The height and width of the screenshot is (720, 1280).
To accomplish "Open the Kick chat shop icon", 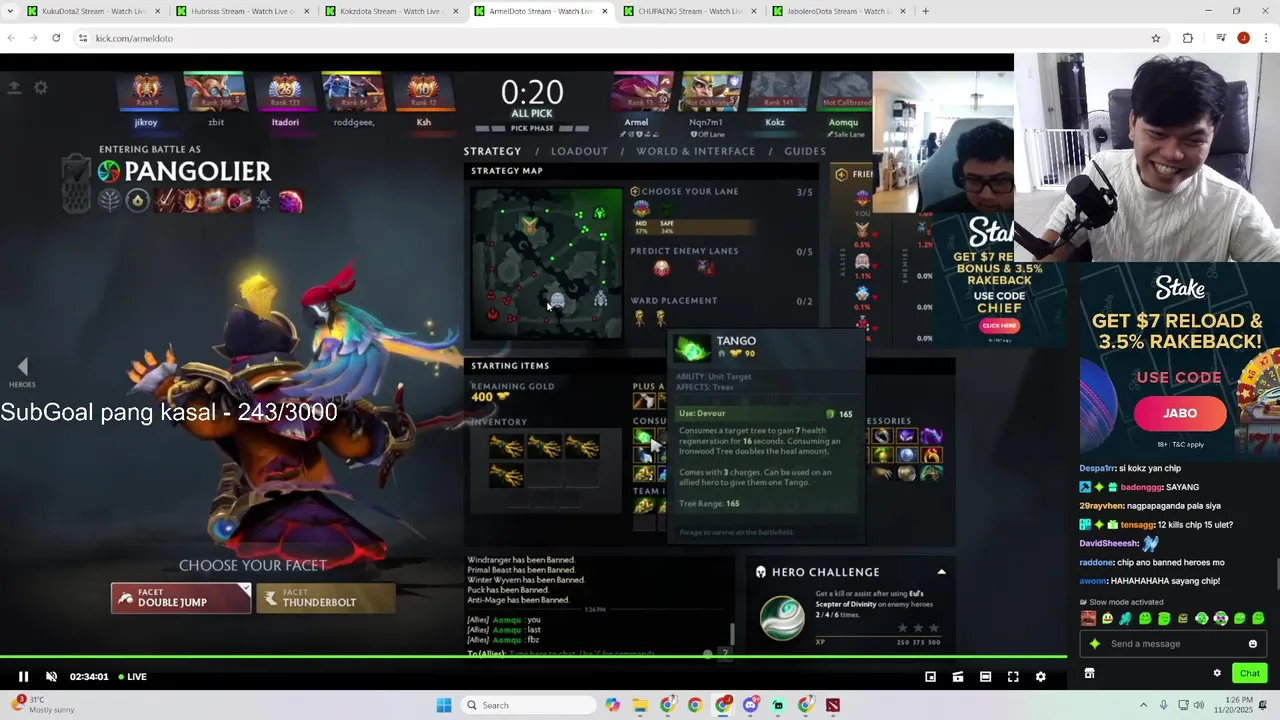I will (1089, 673).
